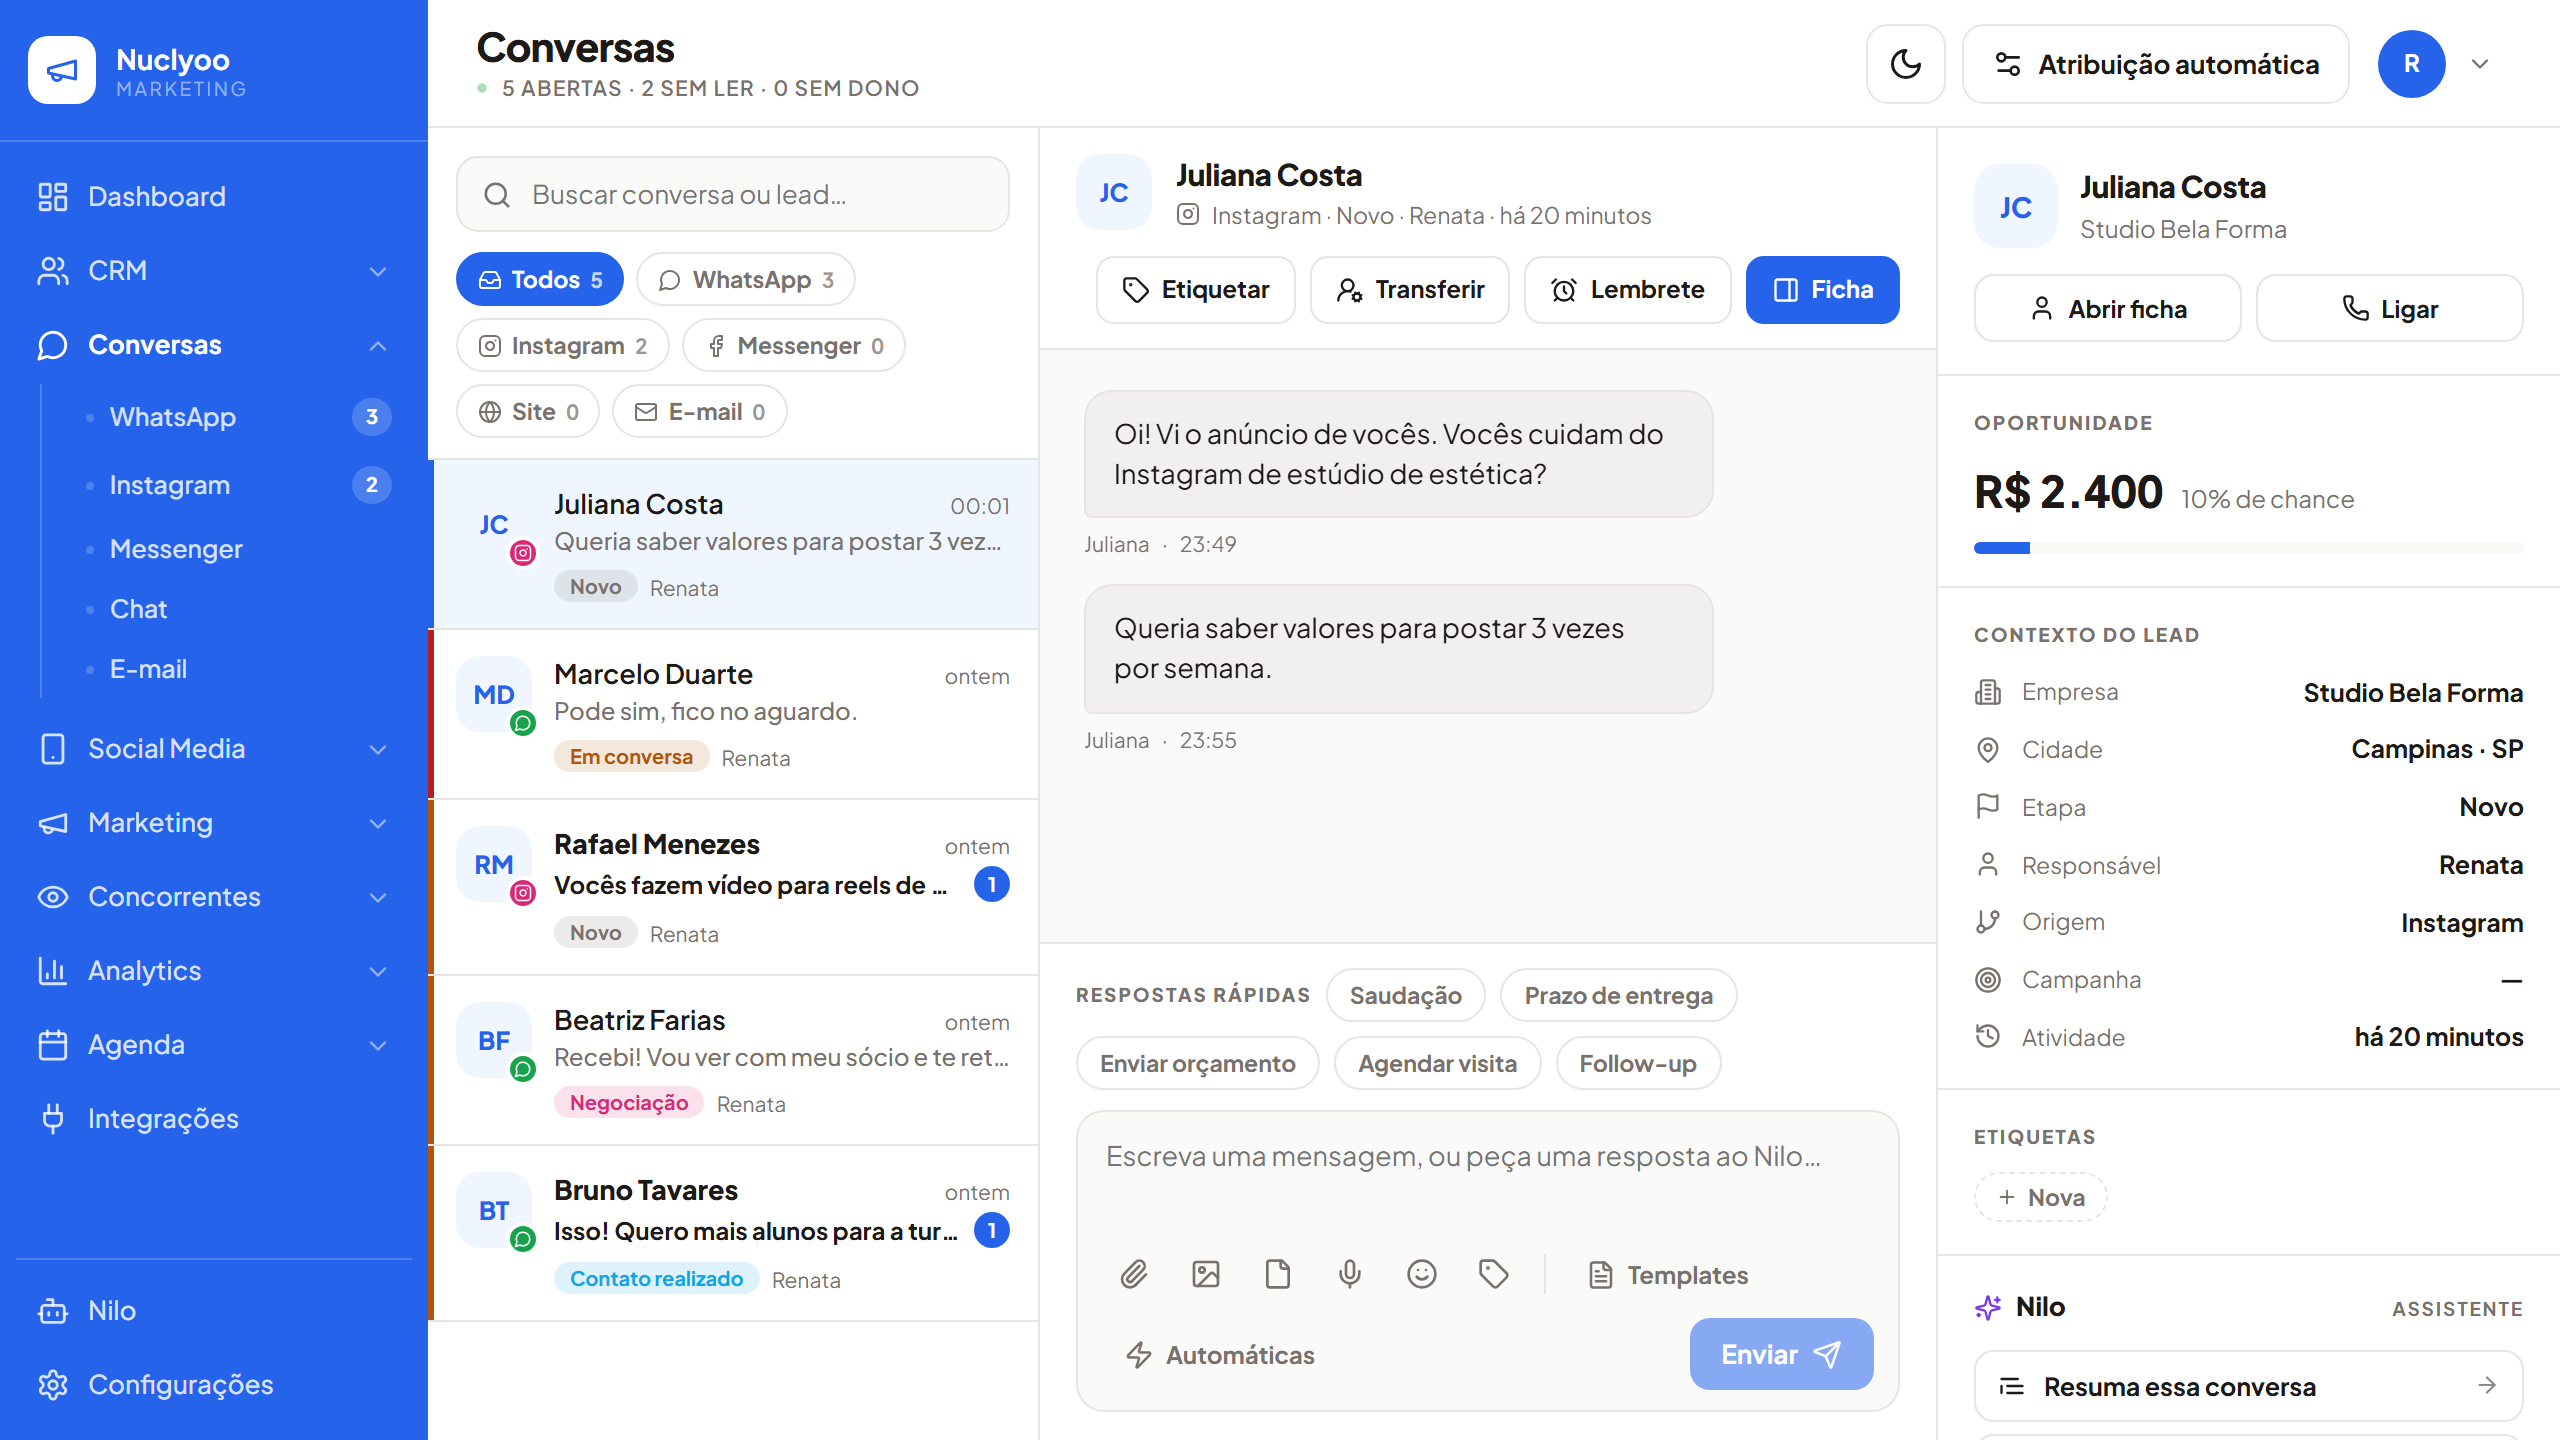Click the Buscar conversa search field

(x=733, y=195)
